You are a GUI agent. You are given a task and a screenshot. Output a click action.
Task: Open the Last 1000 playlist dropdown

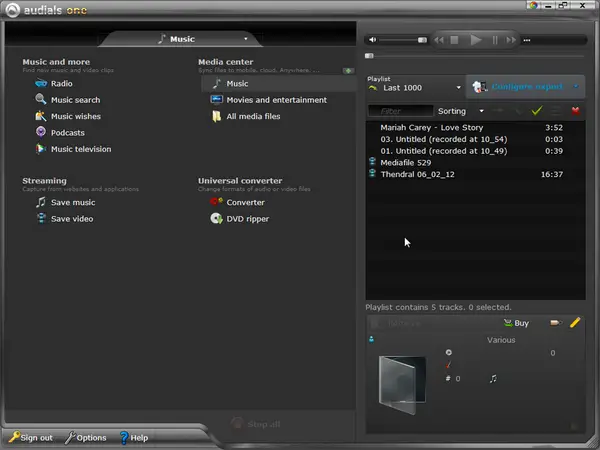coord(458,88)
